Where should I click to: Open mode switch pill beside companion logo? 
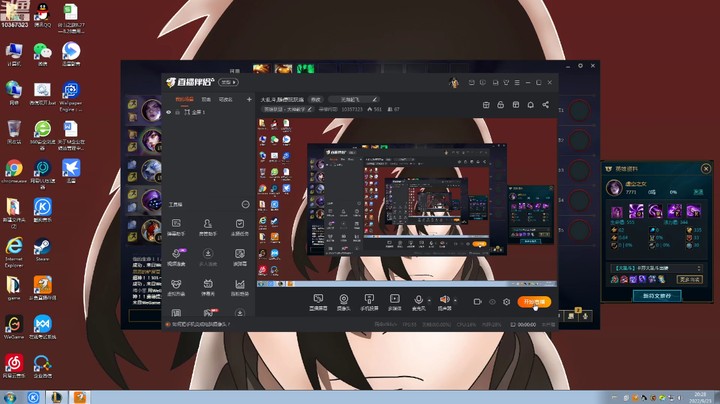[x=228, y=82]
